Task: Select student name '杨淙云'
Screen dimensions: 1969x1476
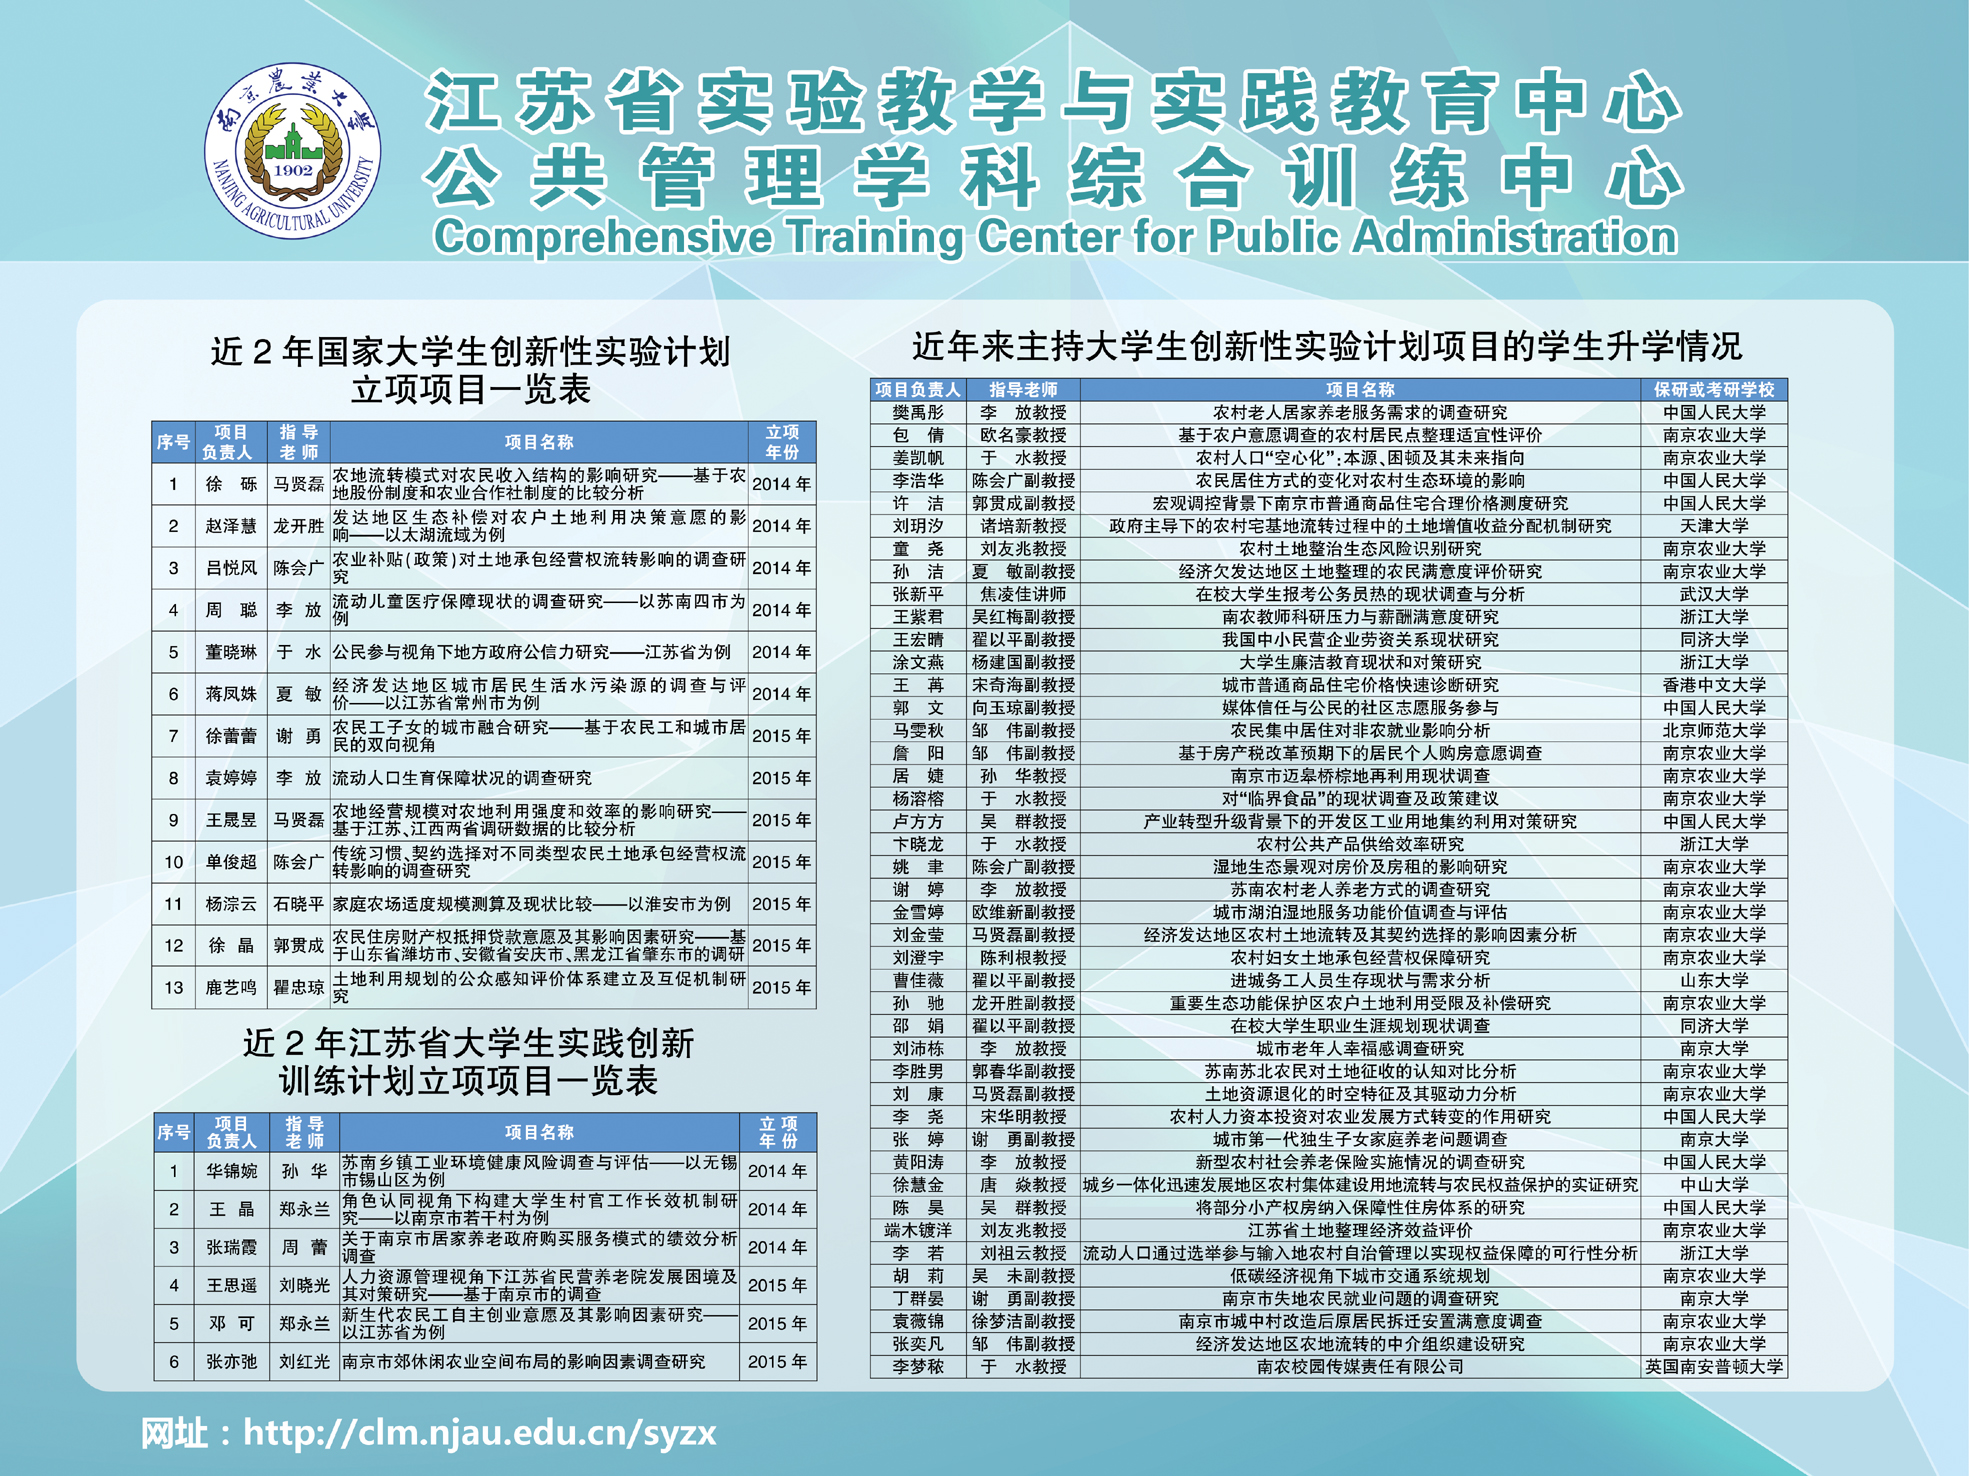Action: (231, 904)
